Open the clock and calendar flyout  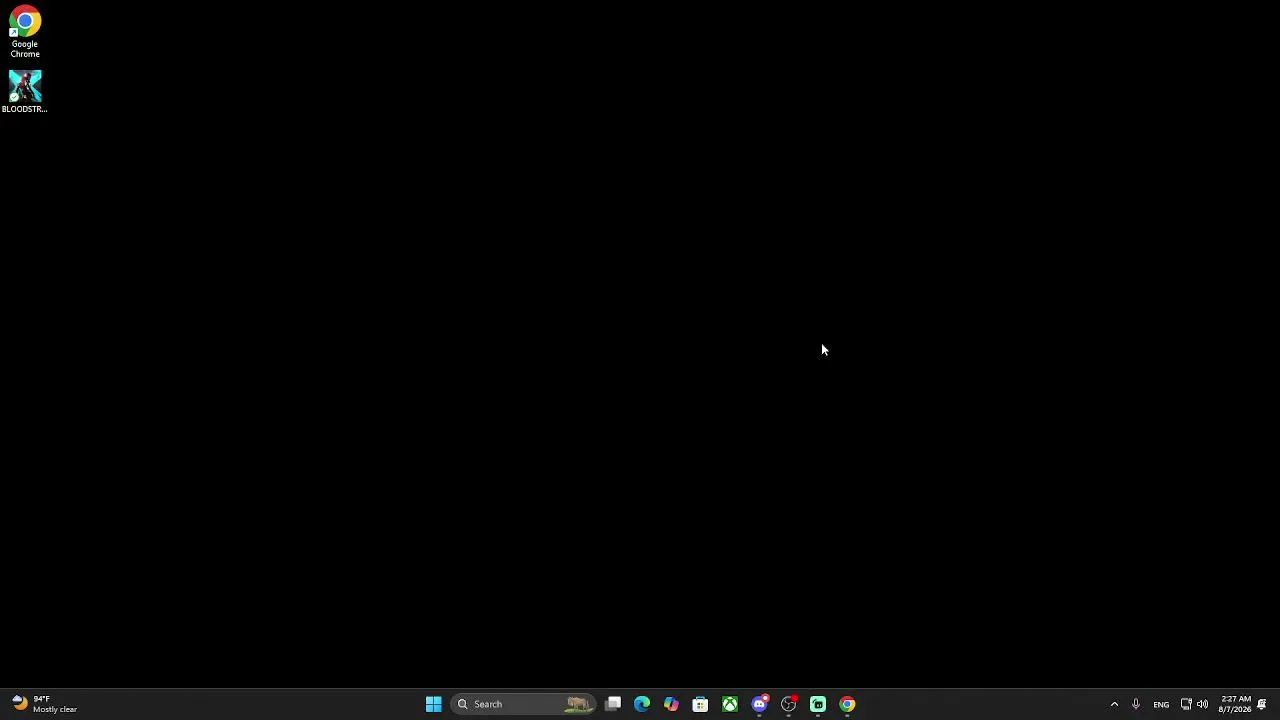click(x=1235, y=704)
